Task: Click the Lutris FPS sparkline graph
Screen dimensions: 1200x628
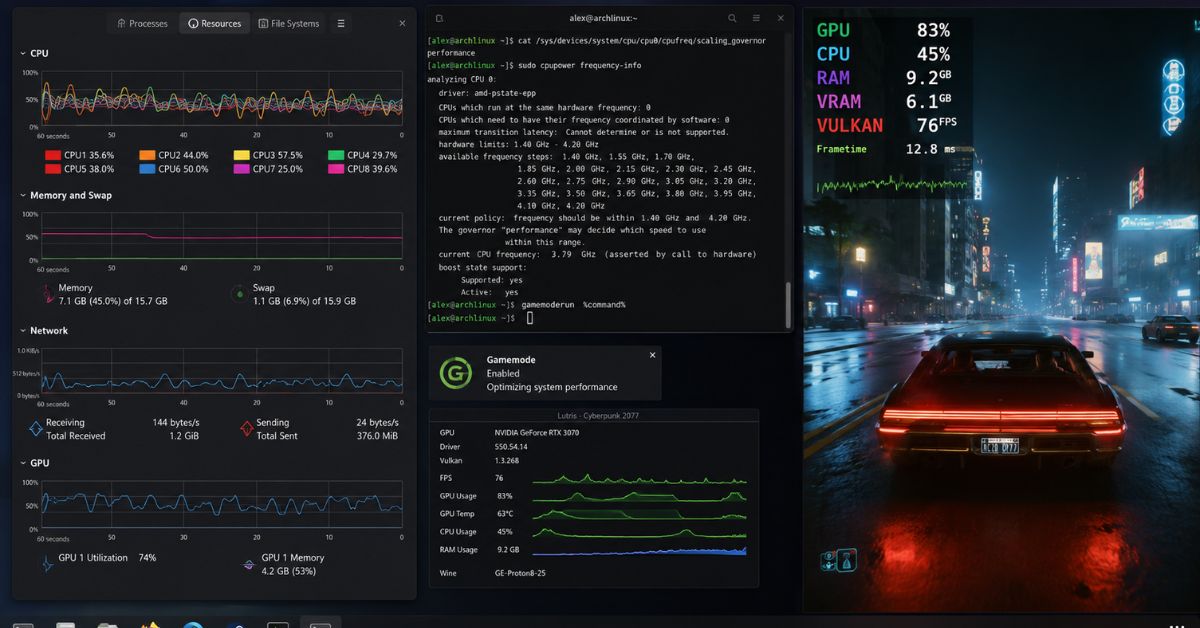Action: pos(639,478)
